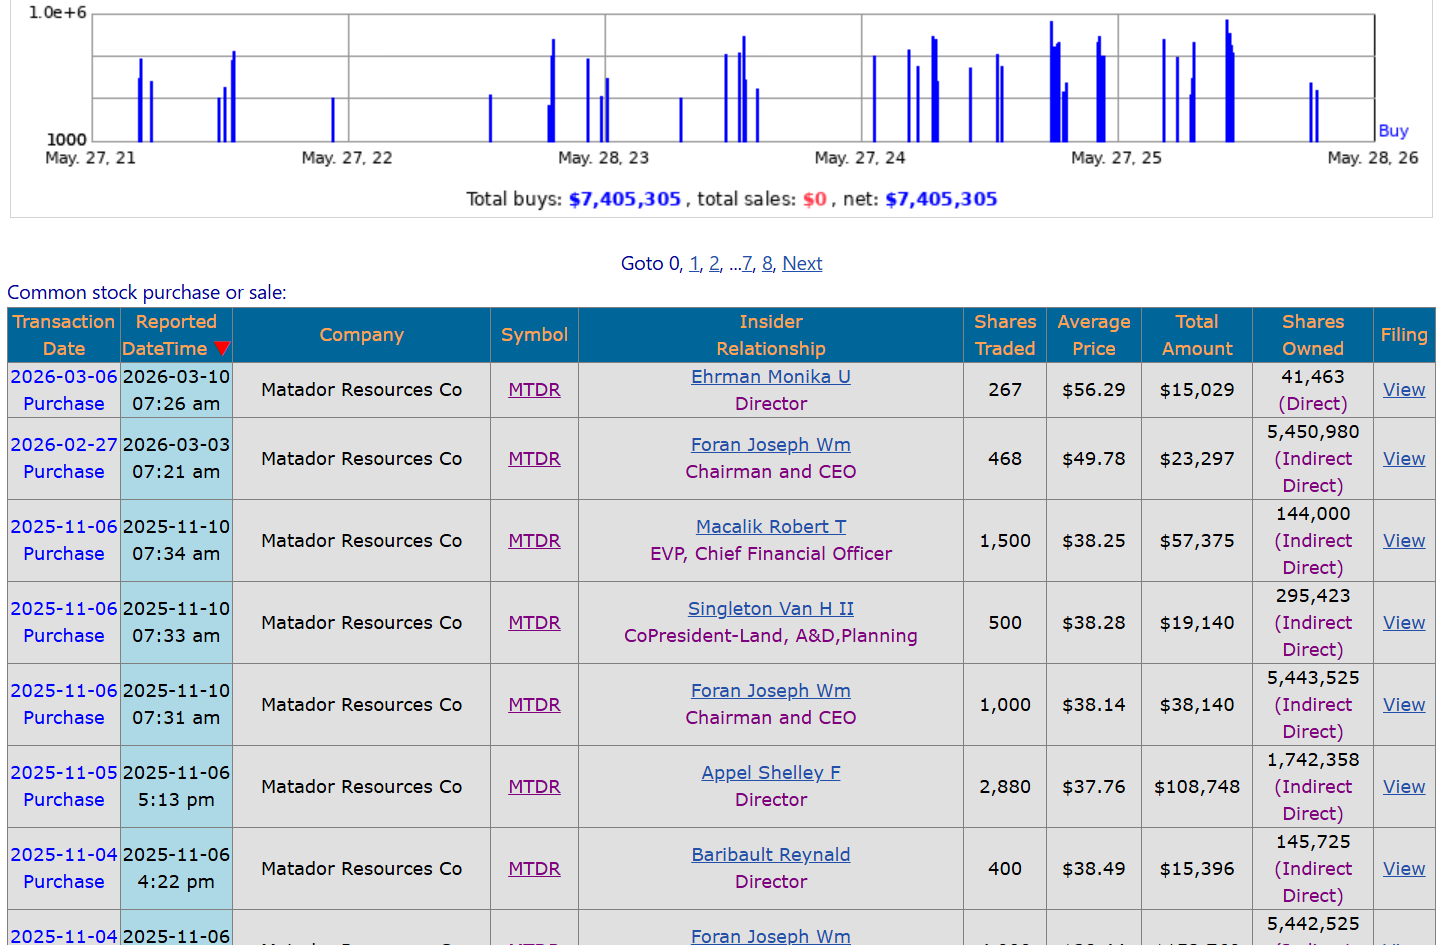Click the Common stock purchase or sale heading
Image resolution: width=1447 pixels, height=945 pixels.
(147, 292)
